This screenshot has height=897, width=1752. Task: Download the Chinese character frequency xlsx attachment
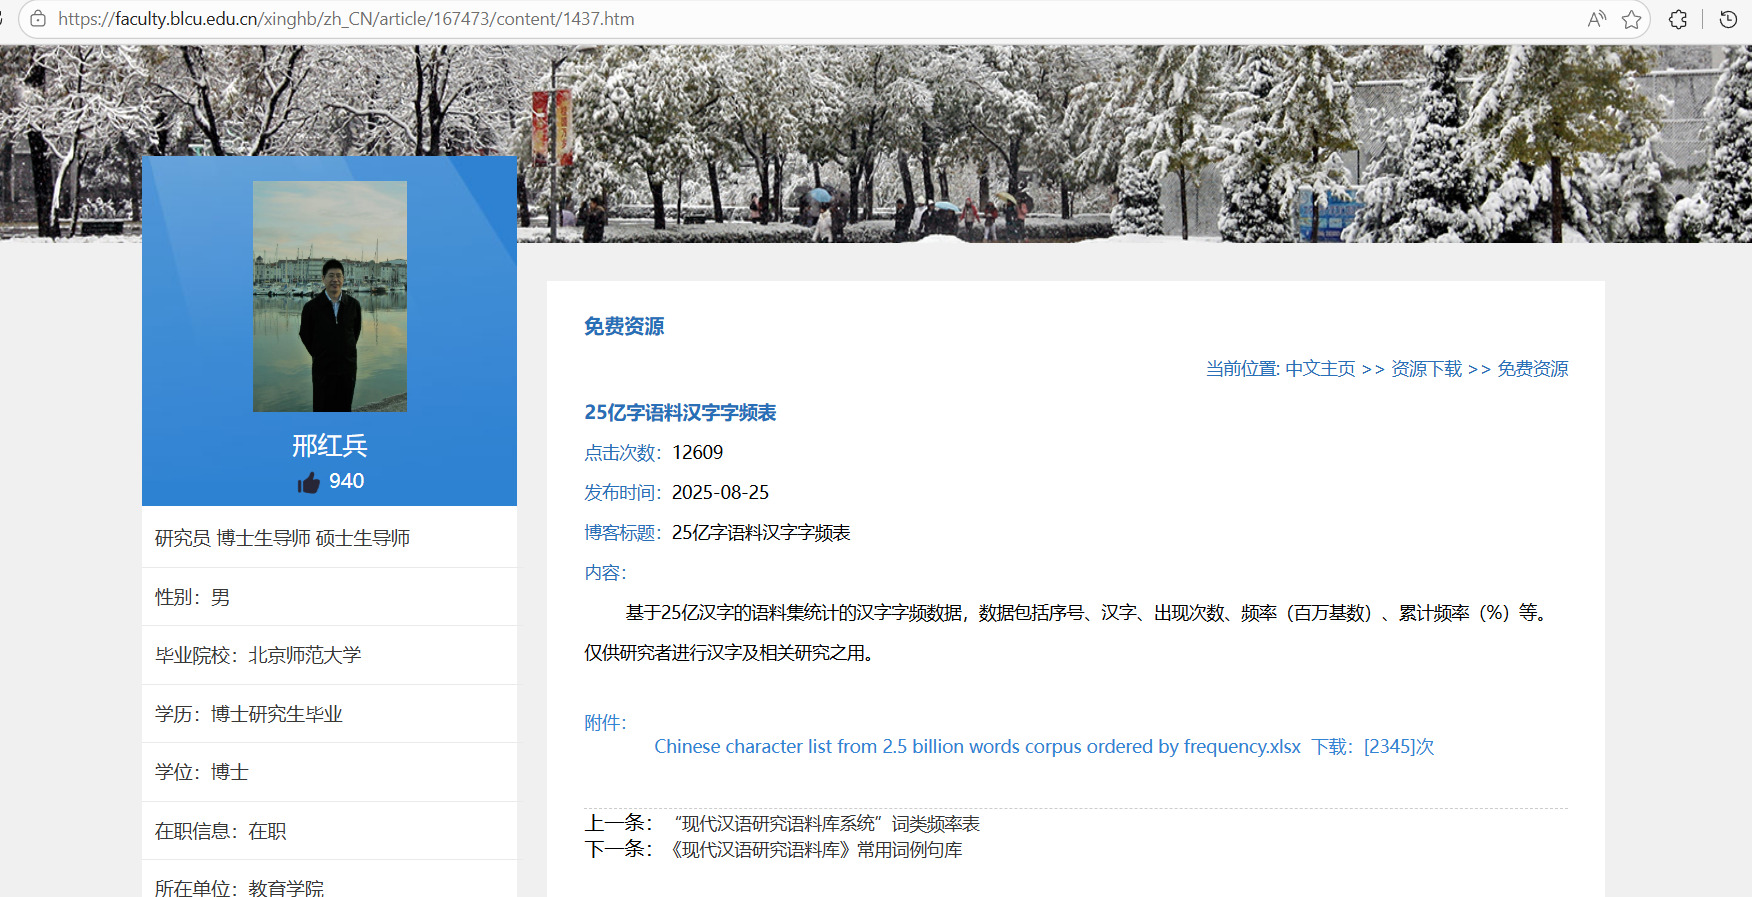click(x=977, y=747)
